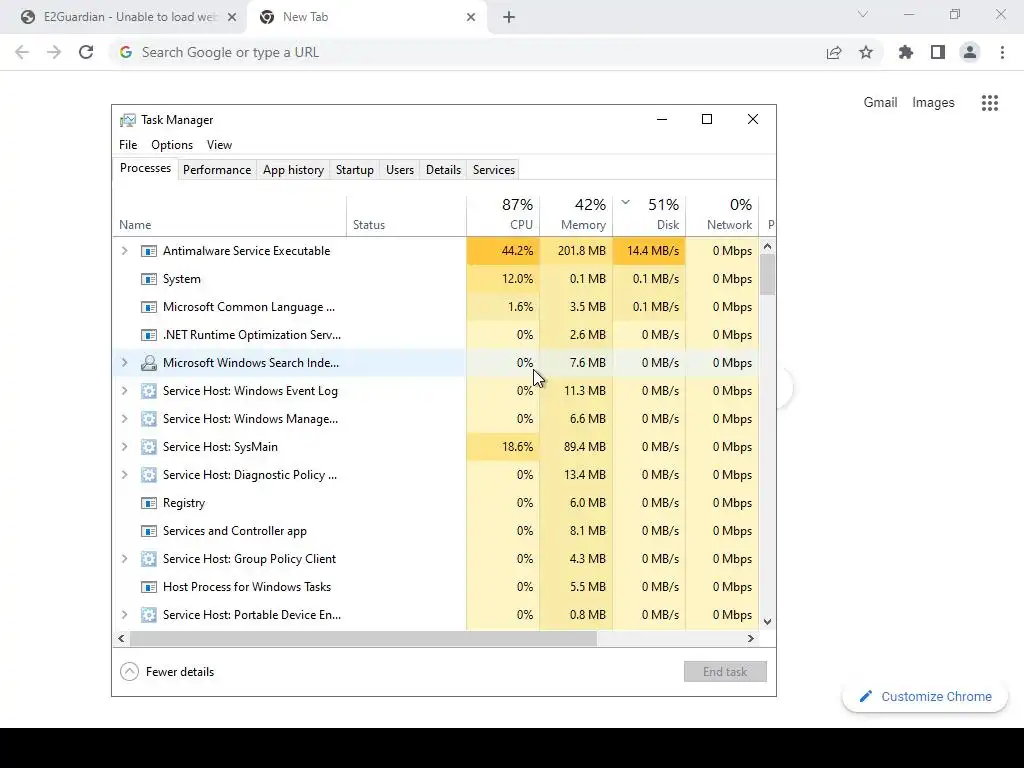Click the Antimalware Service Executable process icon
This screenshot has height=768, width=1024.
(x=149, y=251)
